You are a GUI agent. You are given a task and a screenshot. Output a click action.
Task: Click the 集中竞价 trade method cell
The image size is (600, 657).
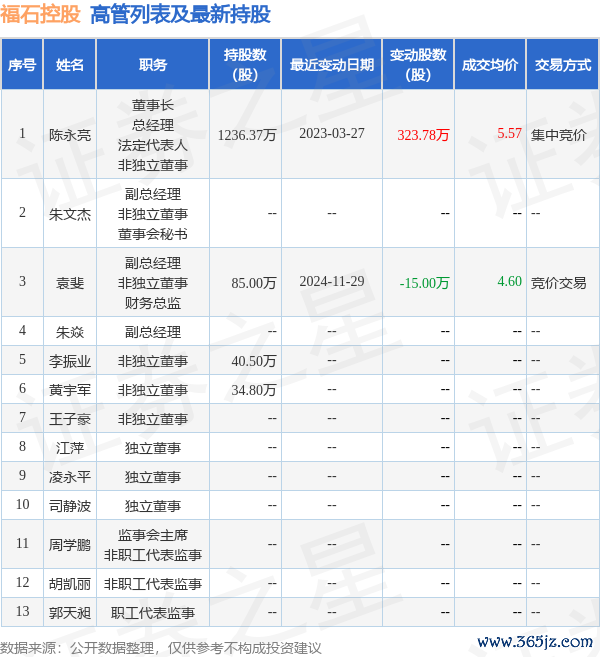click(558, 135)
